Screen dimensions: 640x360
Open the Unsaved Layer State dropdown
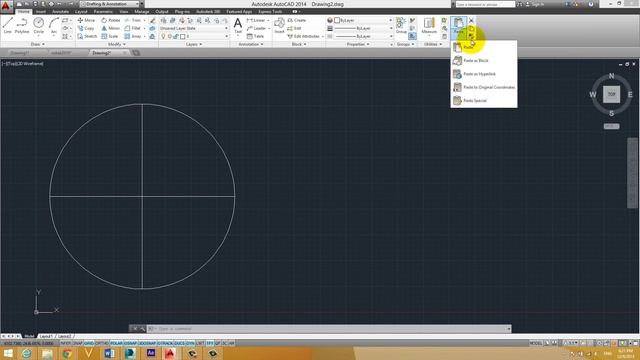[x=193, y=28]
